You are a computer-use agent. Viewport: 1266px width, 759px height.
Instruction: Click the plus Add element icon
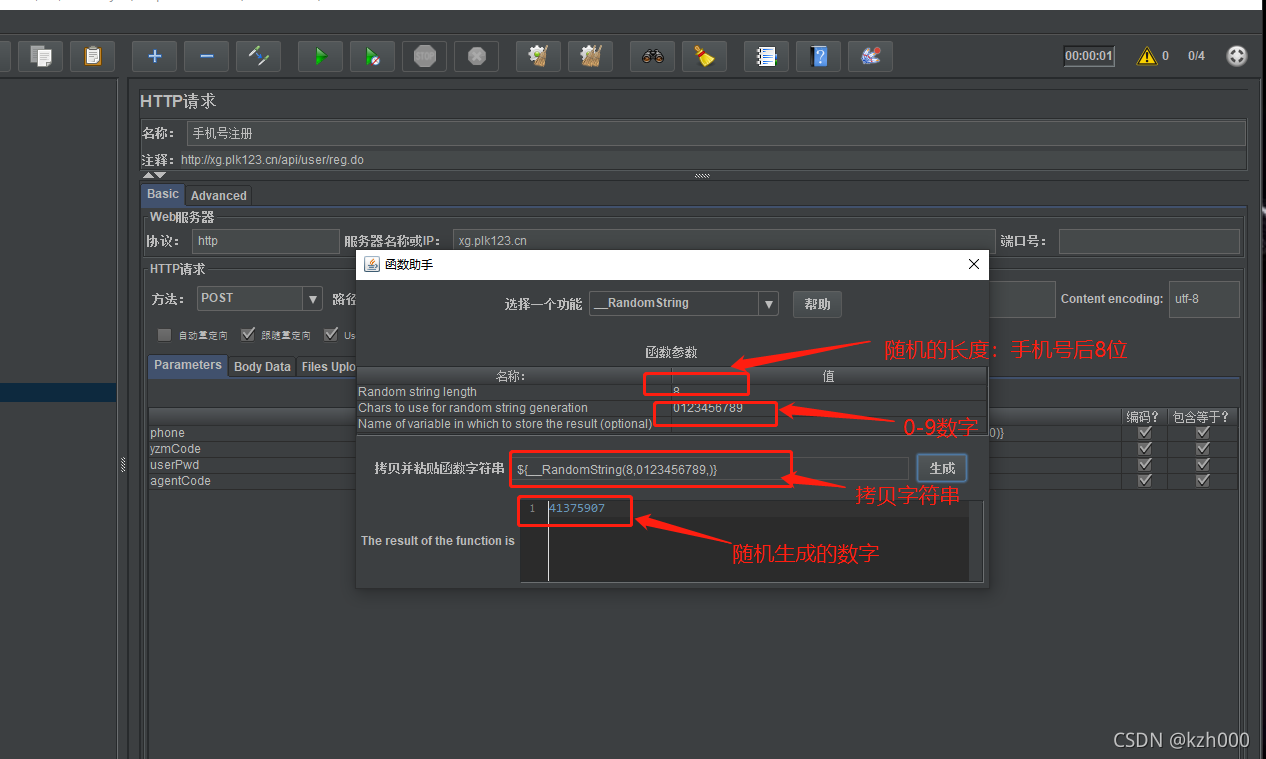click(154, 56)
